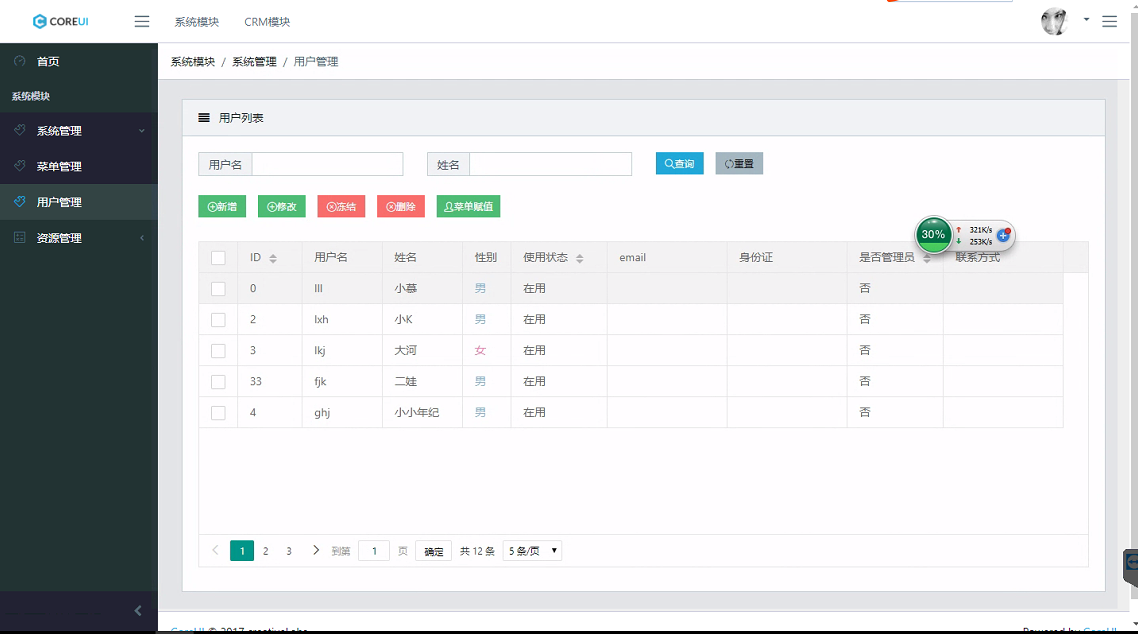Open the 5条/页 page size dropdown
This screenshot has width=1138, height=634.
pyautogui.click(x=532, y=551)
